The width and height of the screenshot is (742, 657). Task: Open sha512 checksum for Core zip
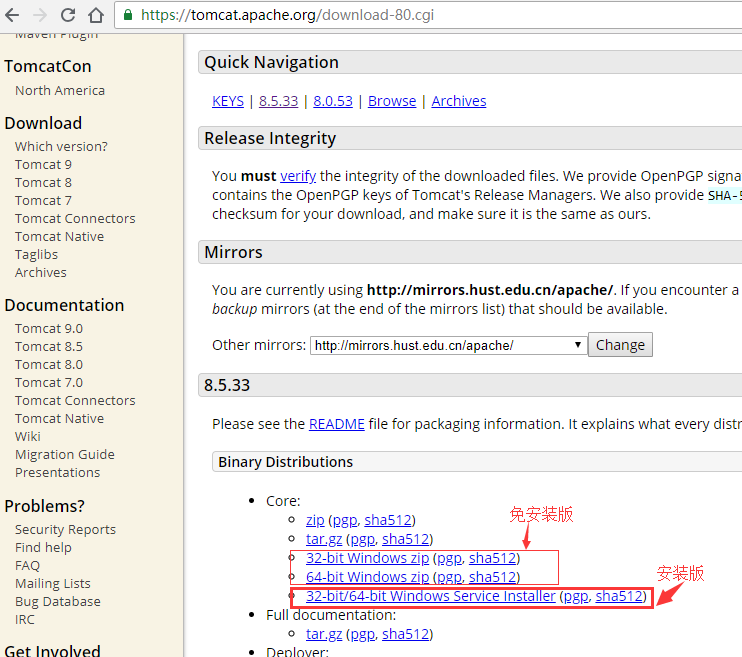[388, 520]
